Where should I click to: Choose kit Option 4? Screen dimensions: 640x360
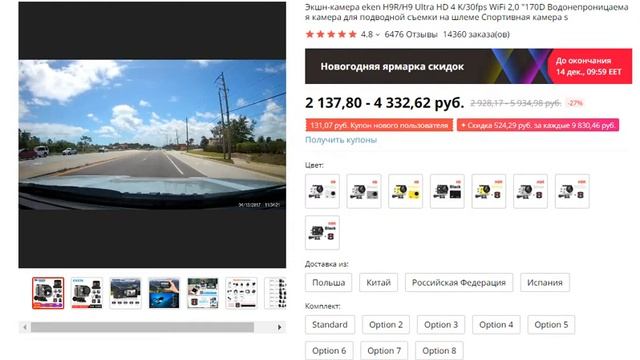tap(496, 324)
